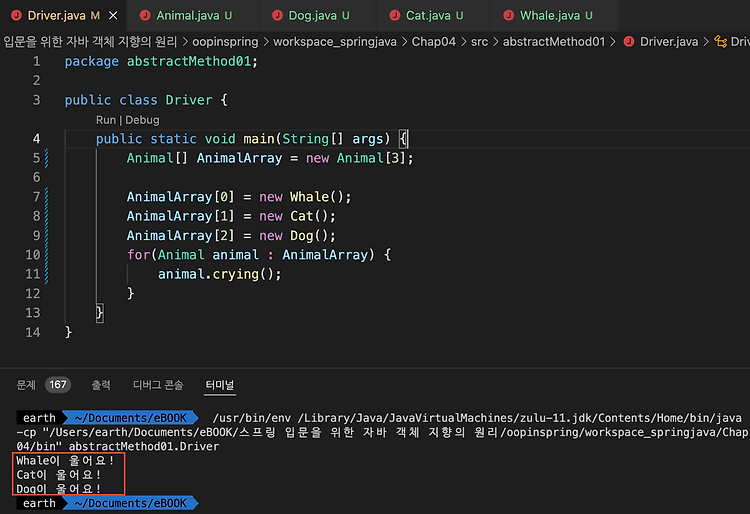
Task: Open the 문제 problems panel tab
Action: 26,385
